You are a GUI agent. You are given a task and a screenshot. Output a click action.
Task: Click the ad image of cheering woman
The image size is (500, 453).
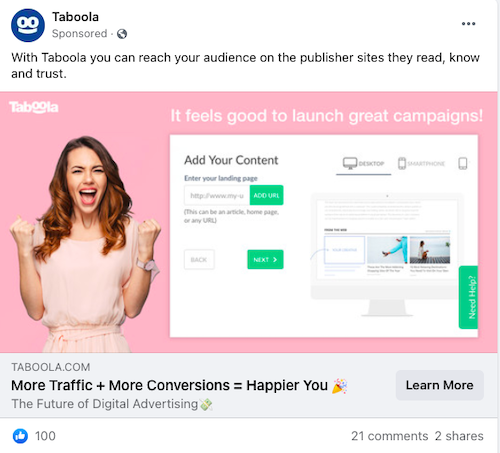click(85, 243)
